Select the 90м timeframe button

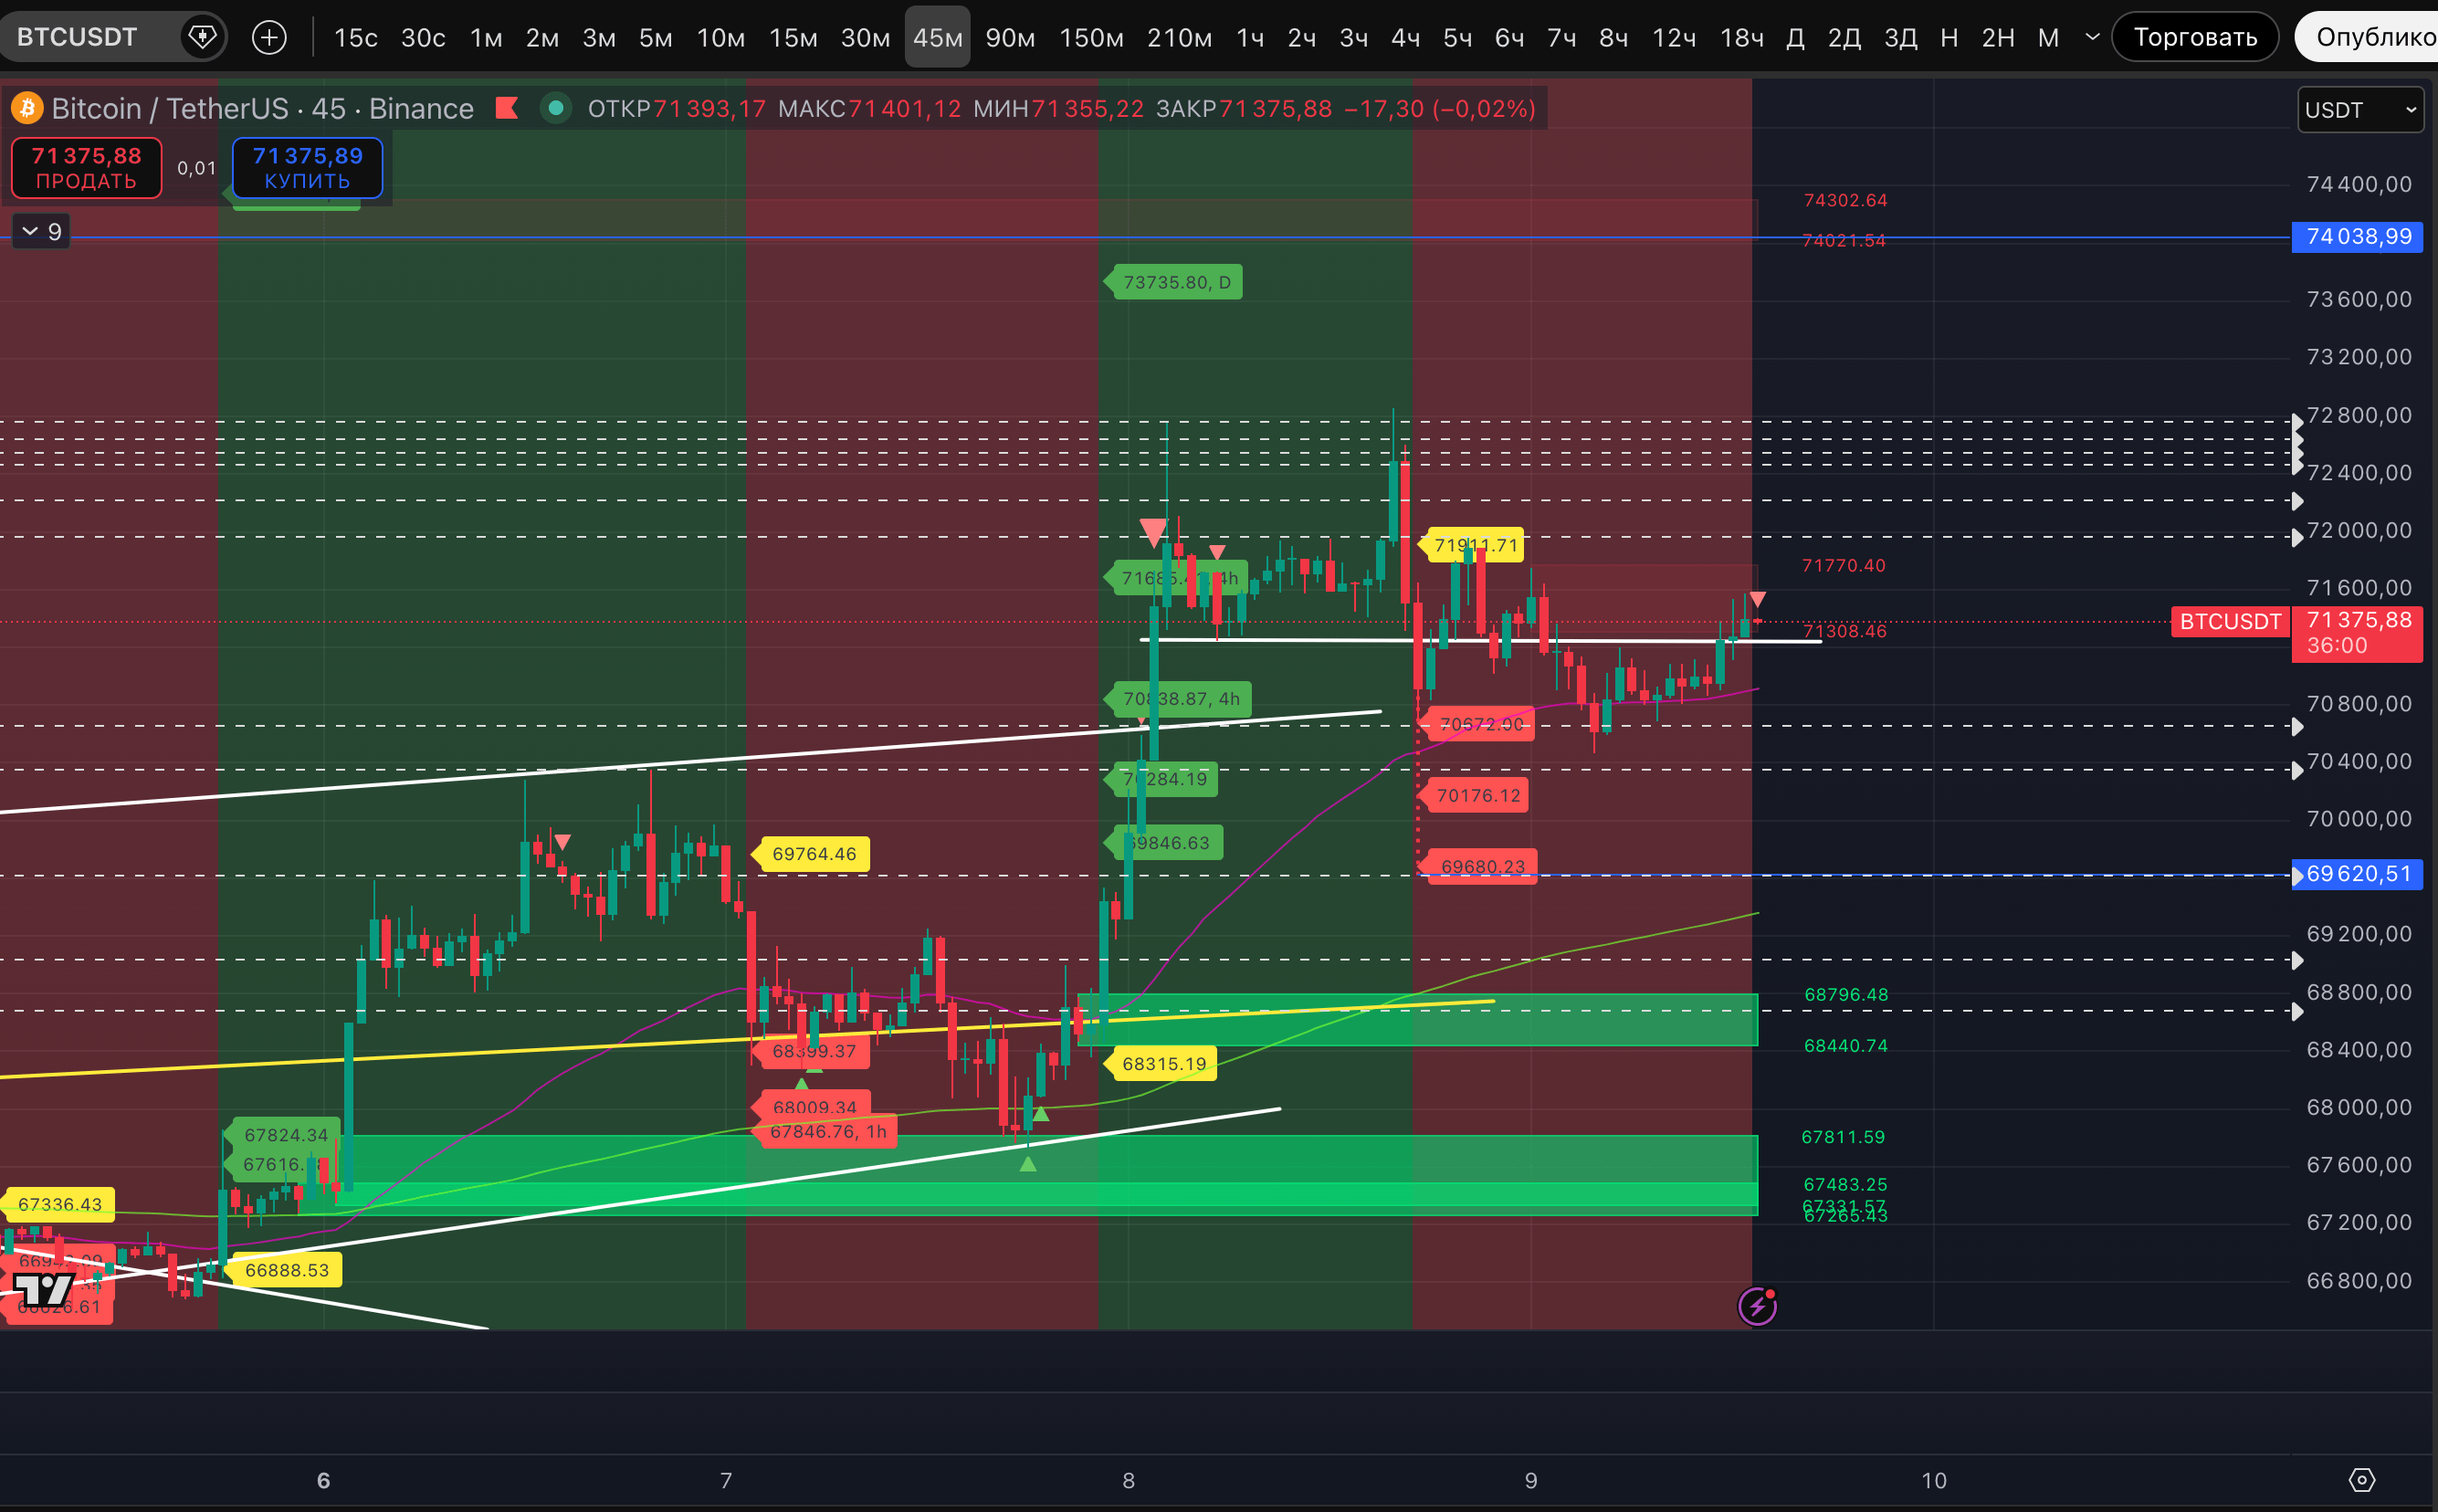pos(1009,38)
